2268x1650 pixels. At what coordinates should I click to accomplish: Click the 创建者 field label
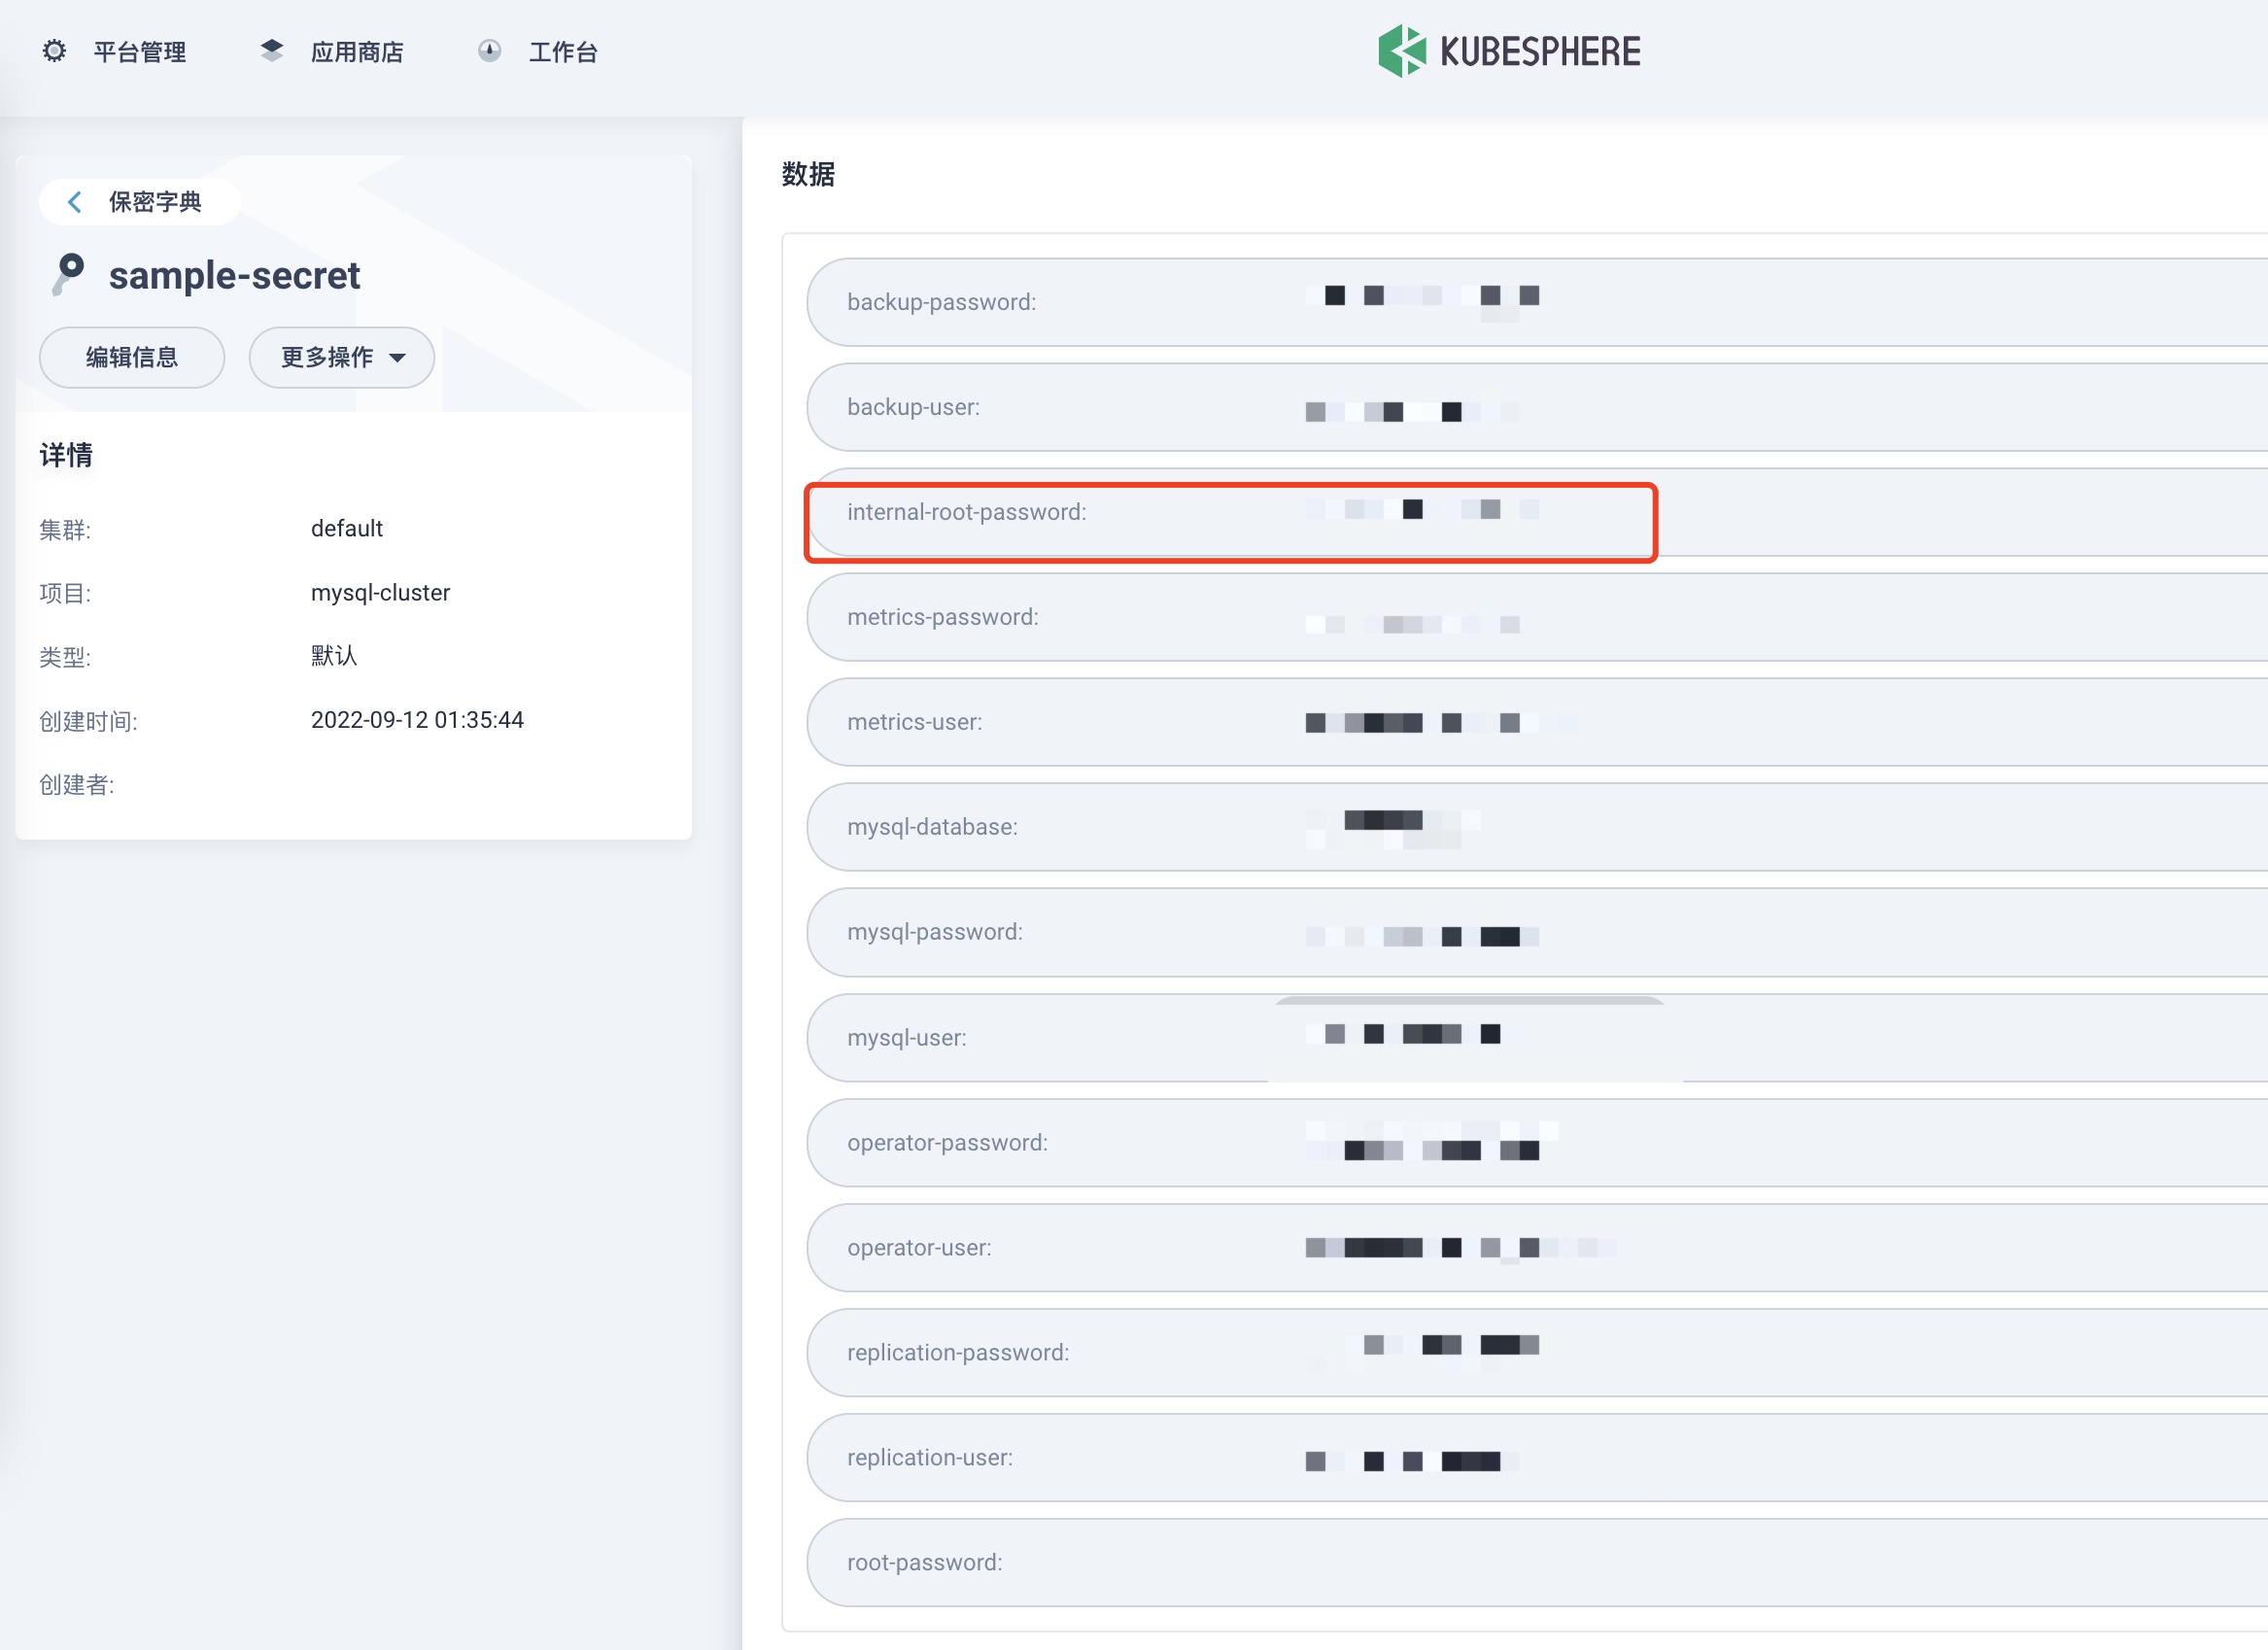77,785
